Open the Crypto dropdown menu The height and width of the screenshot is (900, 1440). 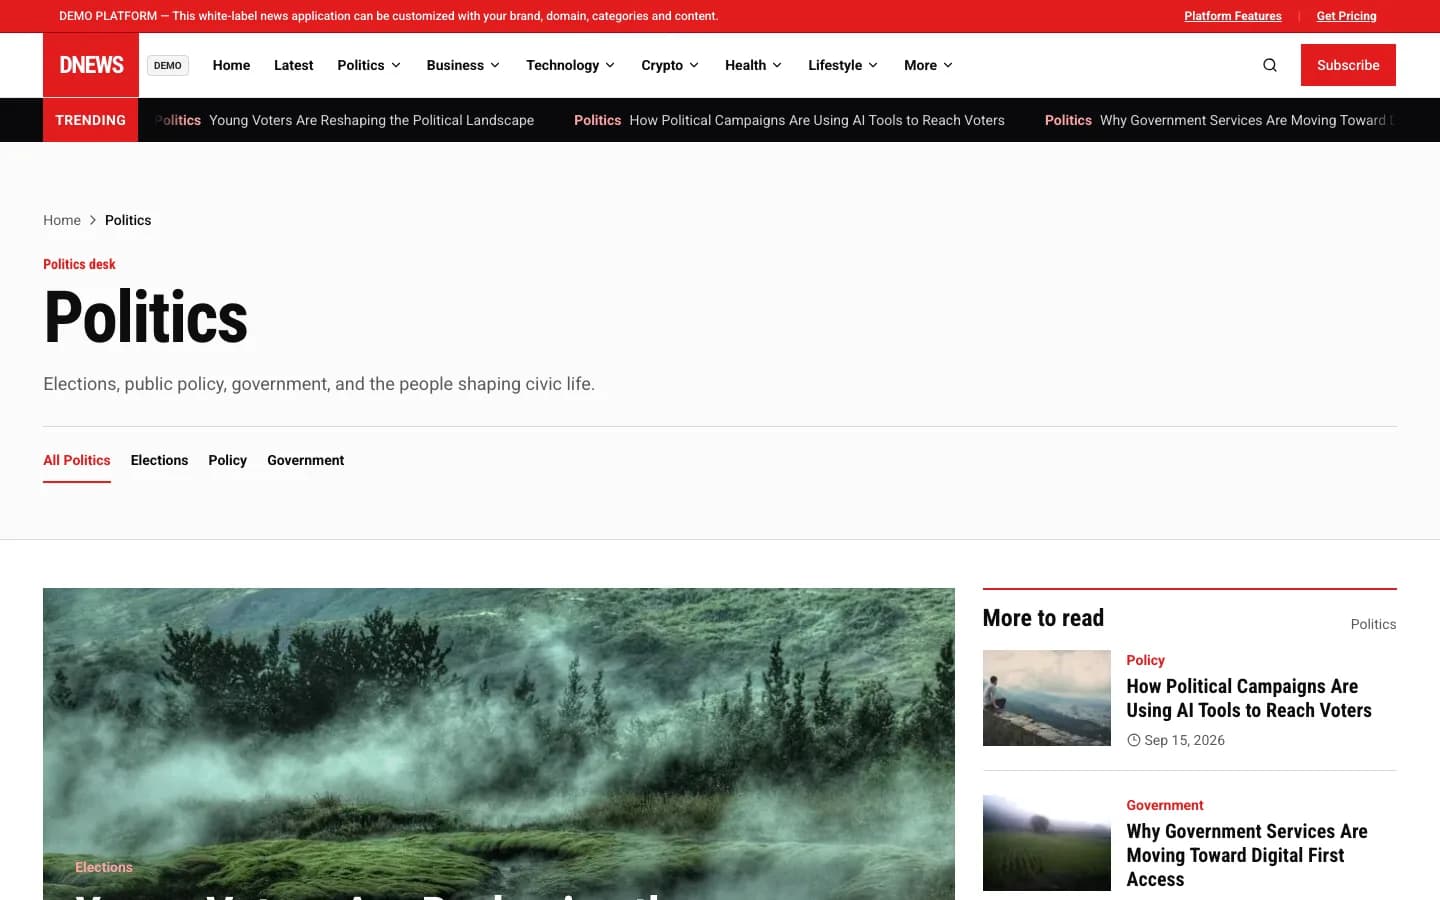tap(670, 65)
